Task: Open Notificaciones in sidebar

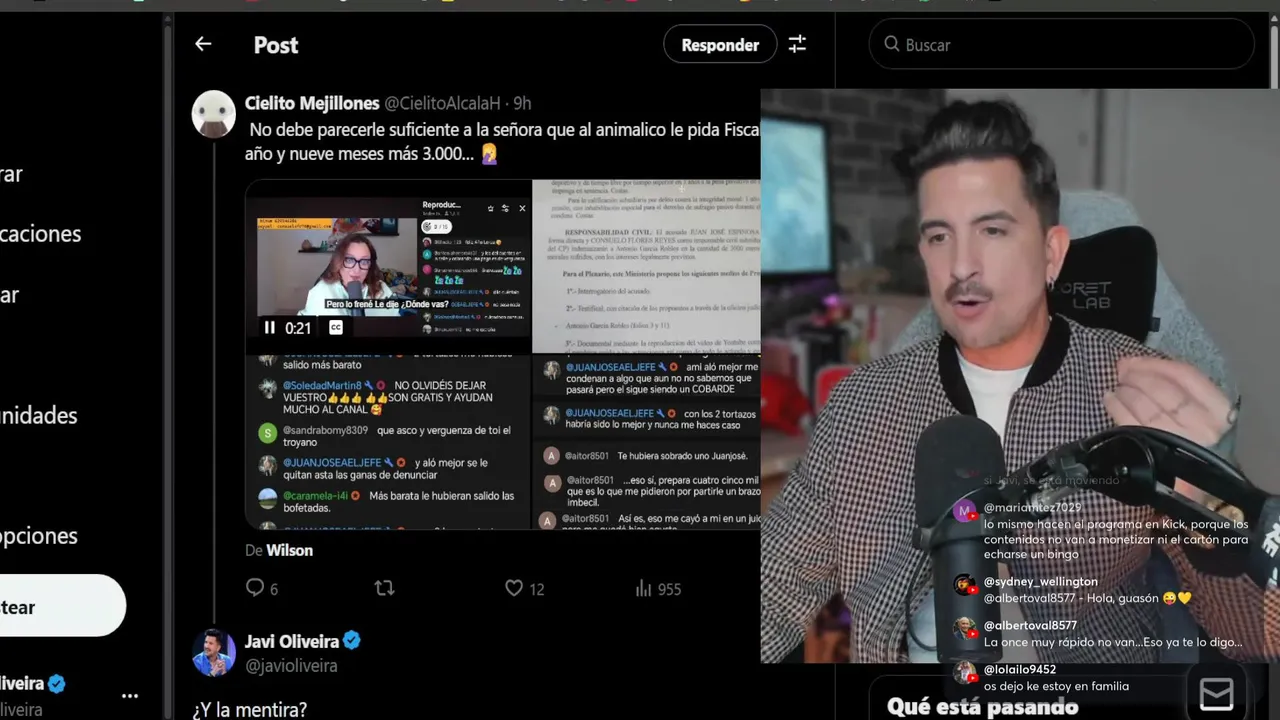Action: pyautogui.click(x=40, y=233)
